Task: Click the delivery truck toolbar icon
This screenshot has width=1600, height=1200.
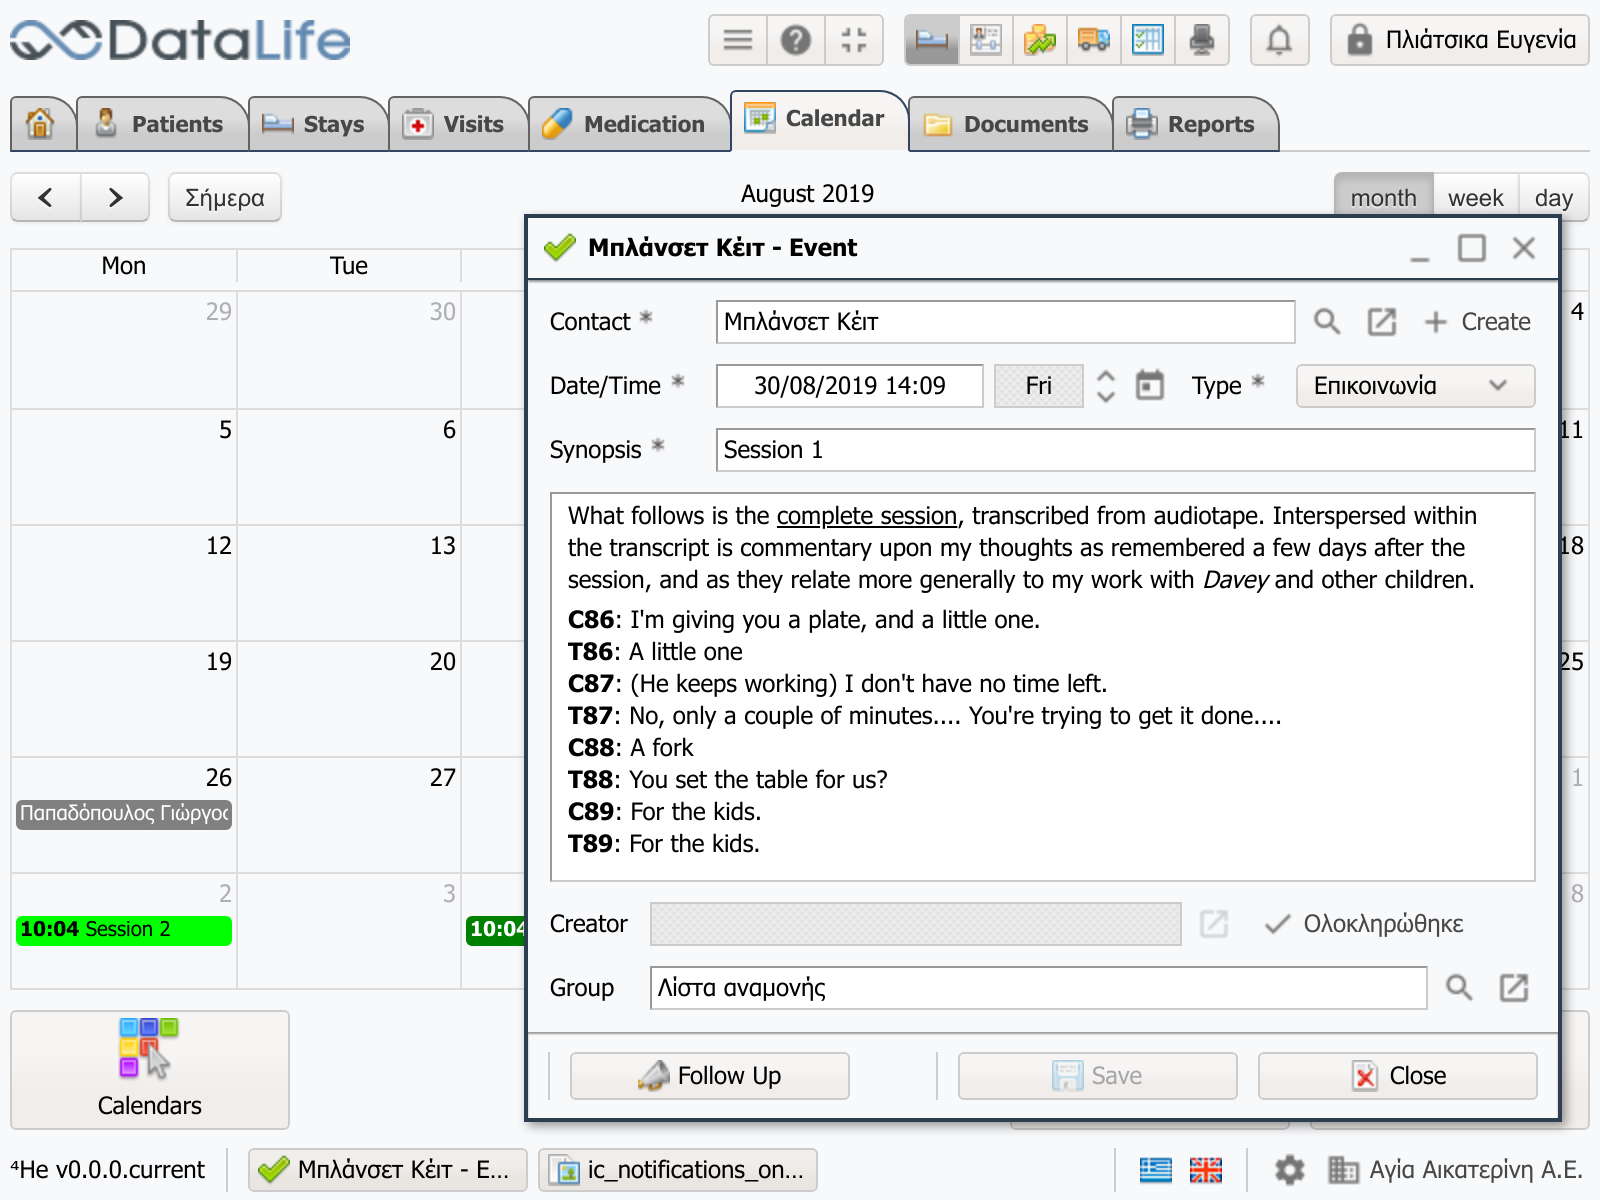Action: click(x=1093, y=41)
